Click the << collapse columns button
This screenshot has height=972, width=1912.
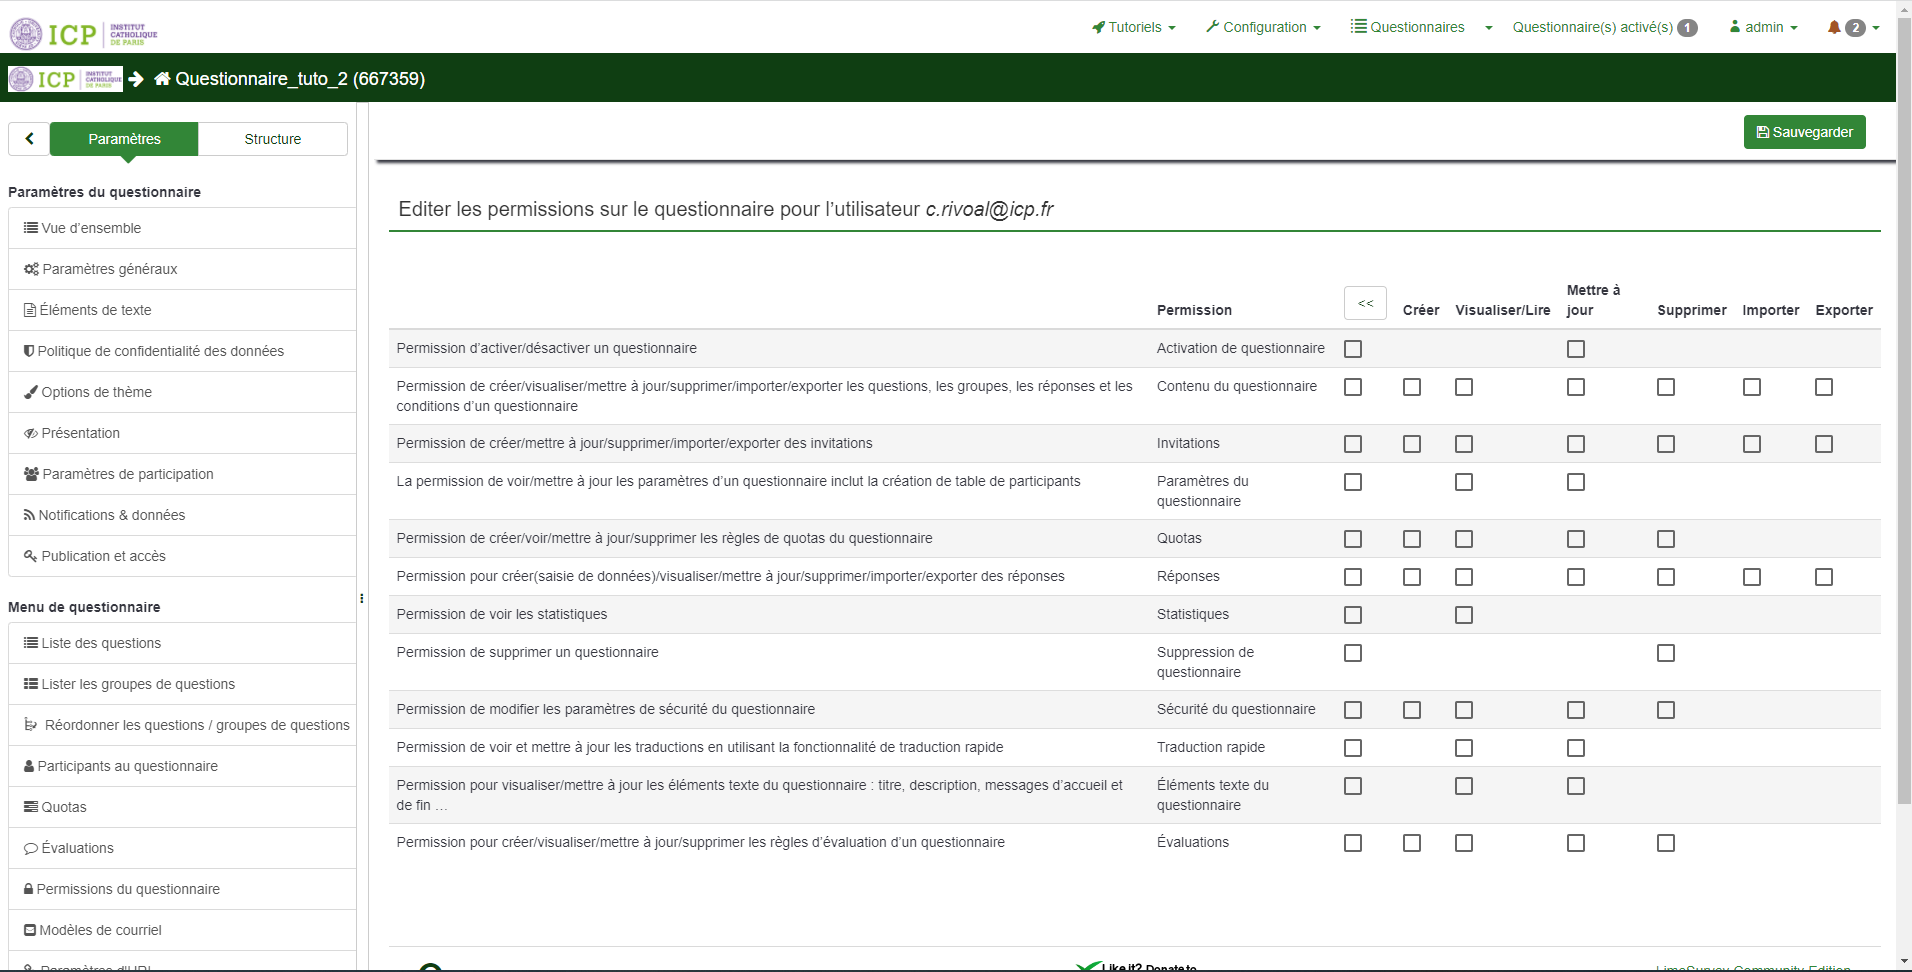pos(1365,303)
